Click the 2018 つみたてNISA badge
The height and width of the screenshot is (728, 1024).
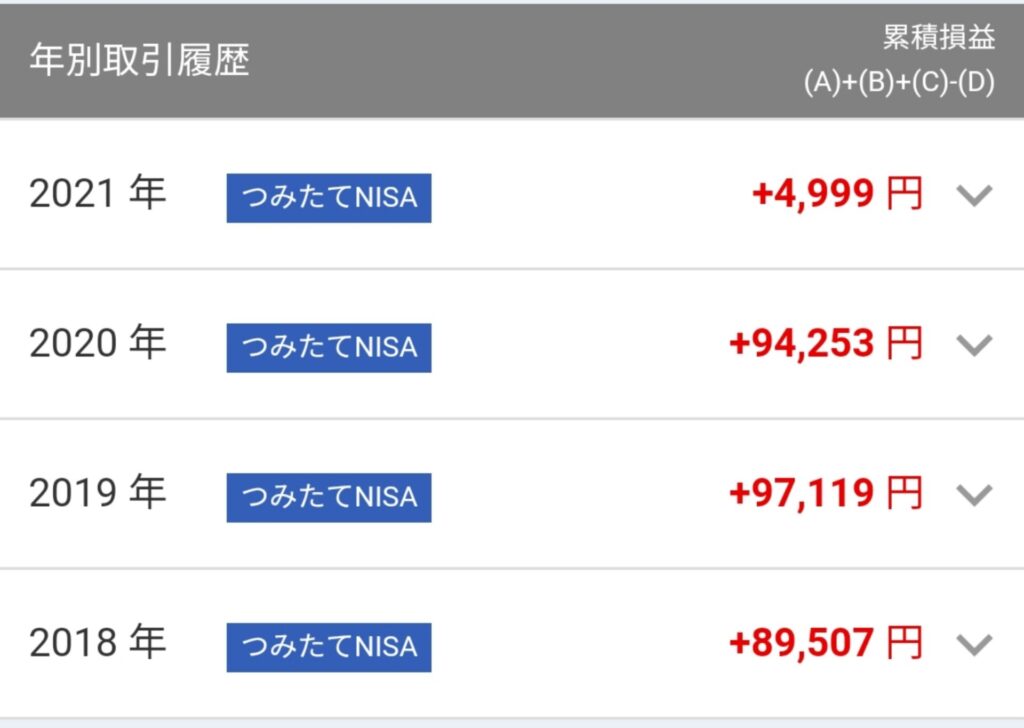tap(328, 647)
